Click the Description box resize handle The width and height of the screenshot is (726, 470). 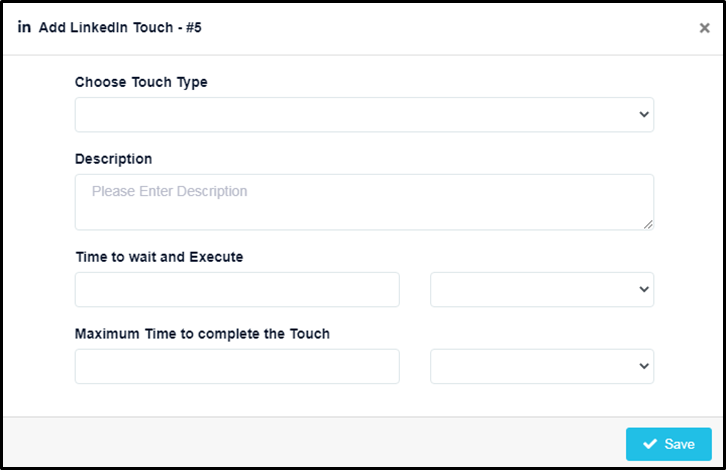648,225
